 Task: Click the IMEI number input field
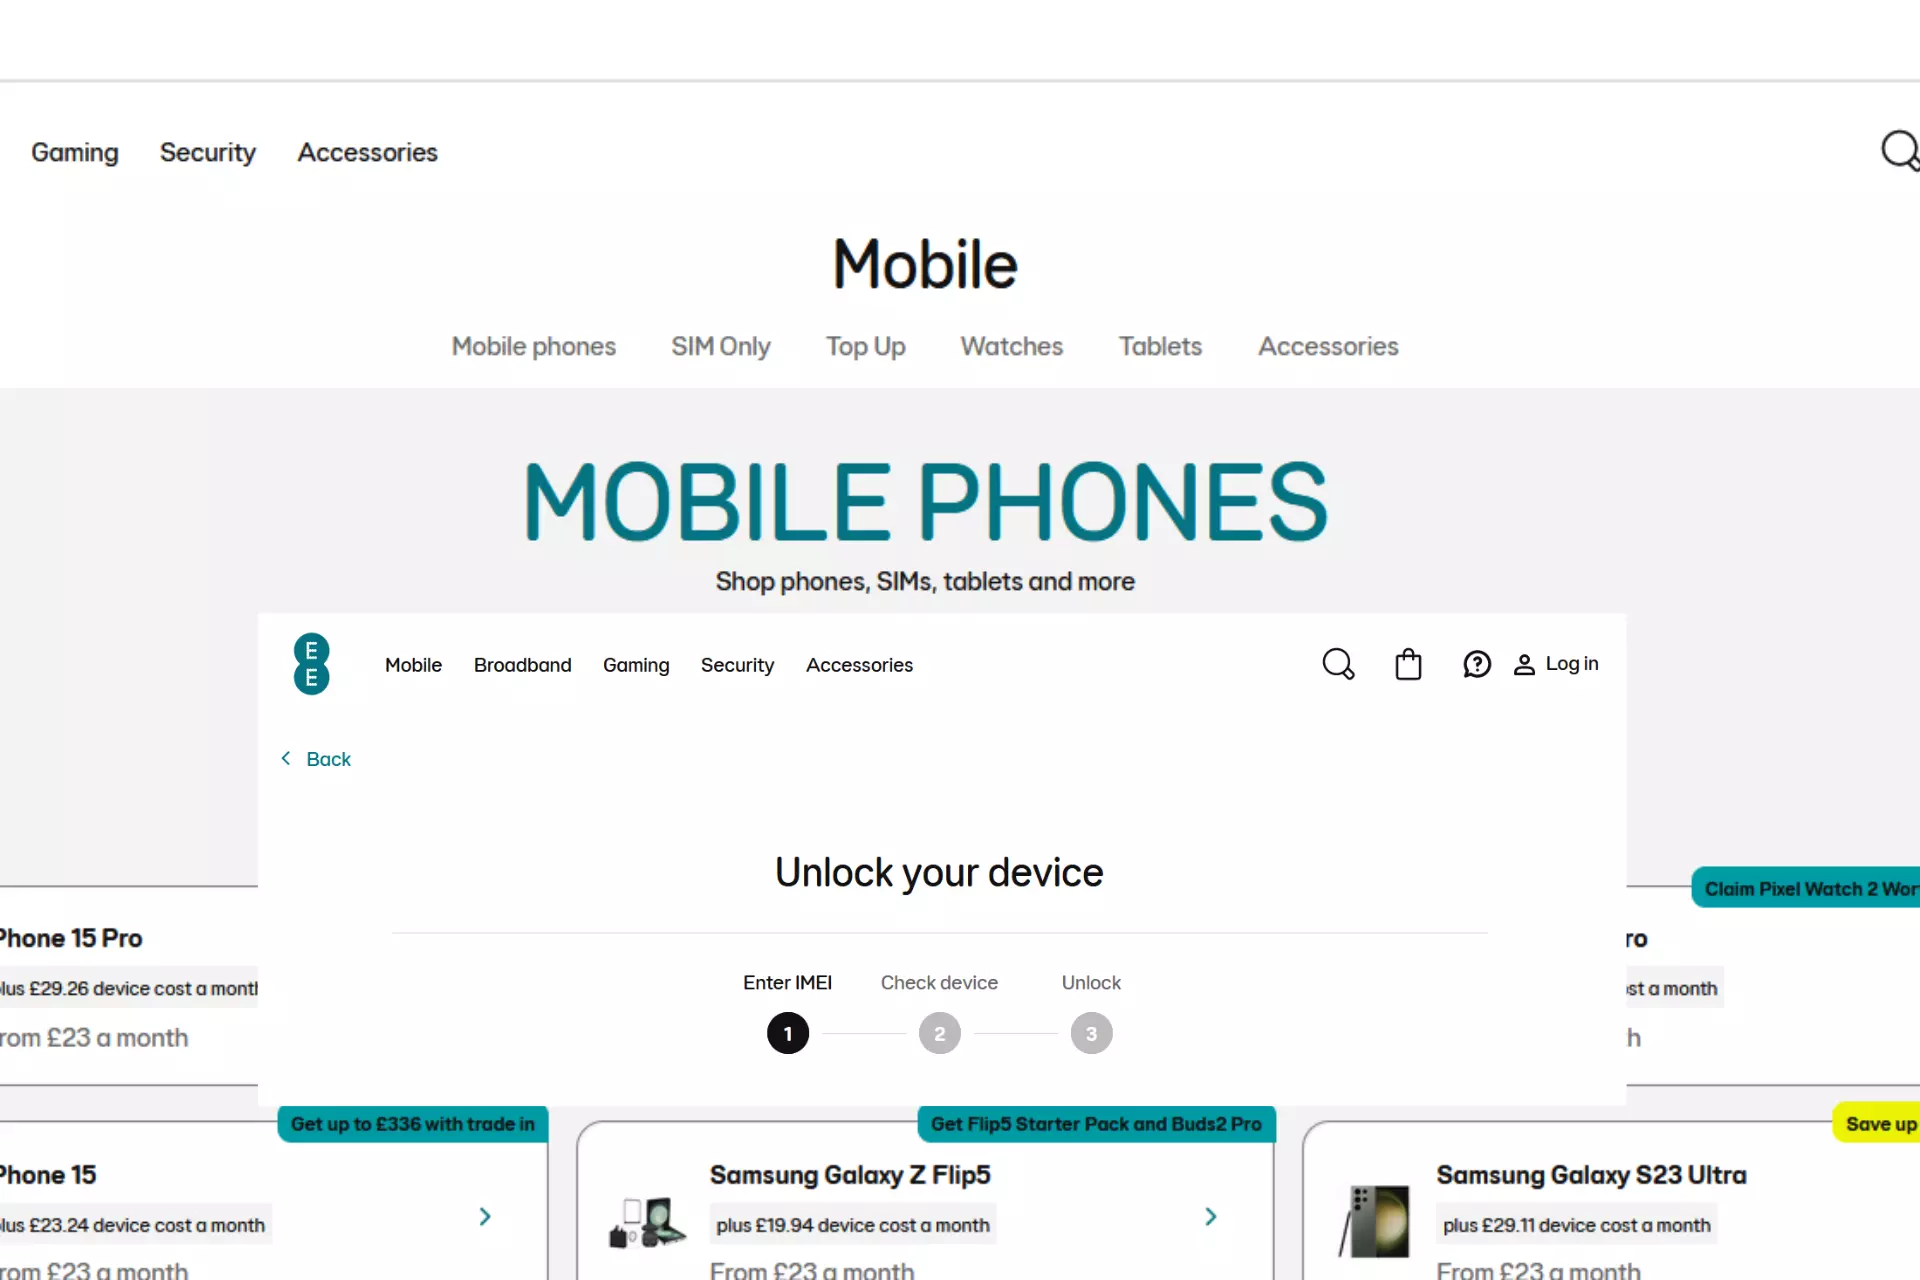pos(939,1086)
